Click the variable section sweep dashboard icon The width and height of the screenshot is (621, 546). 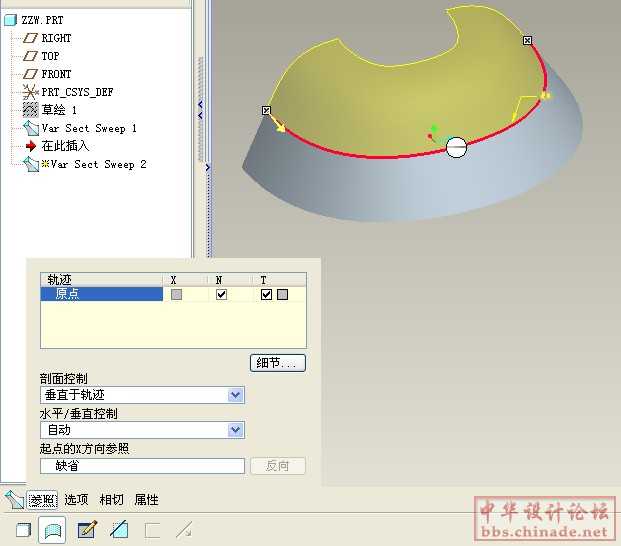tap(14, 500)
